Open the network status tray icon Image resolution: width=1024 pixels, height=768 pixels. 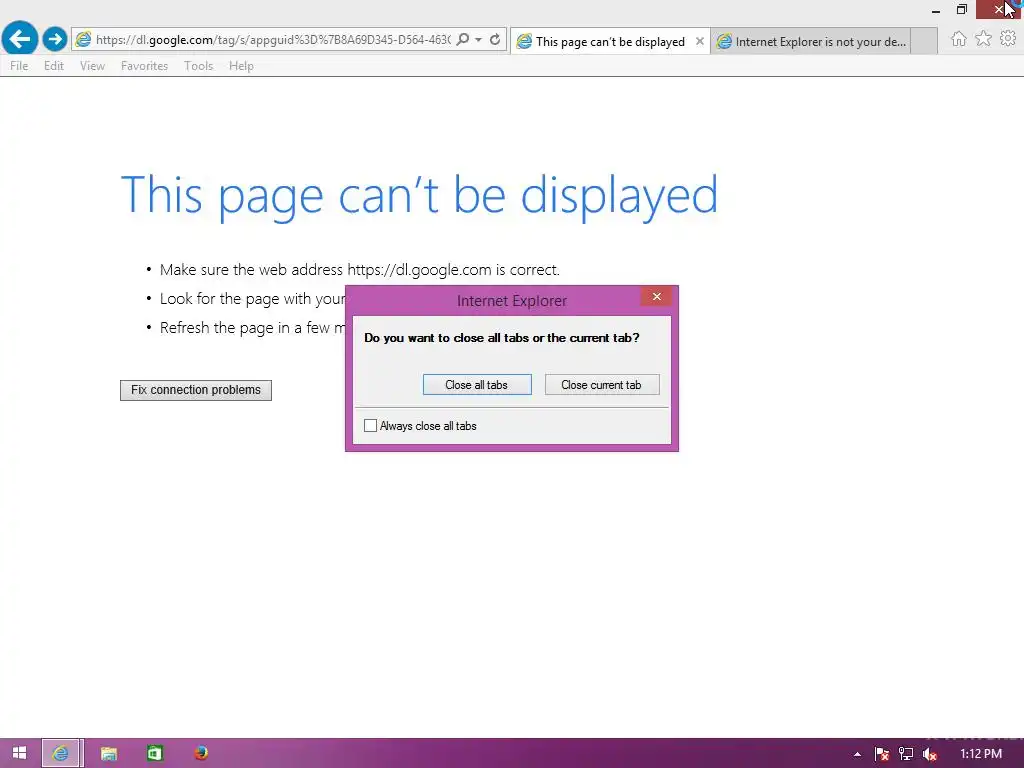click(906, 754)
